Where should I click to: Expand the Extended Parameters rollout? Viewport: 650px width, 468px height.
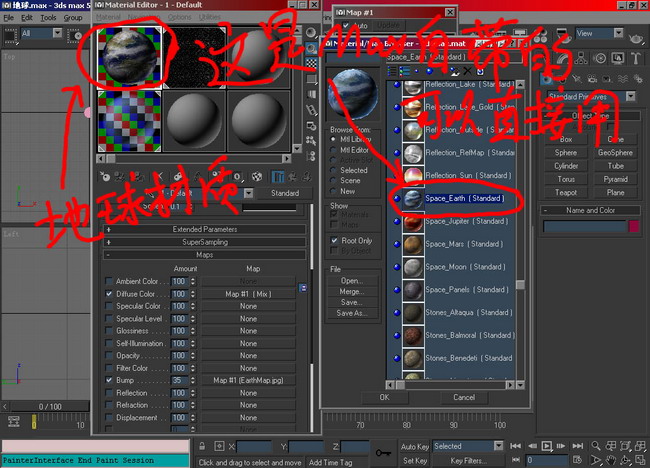tap(204, 229)
